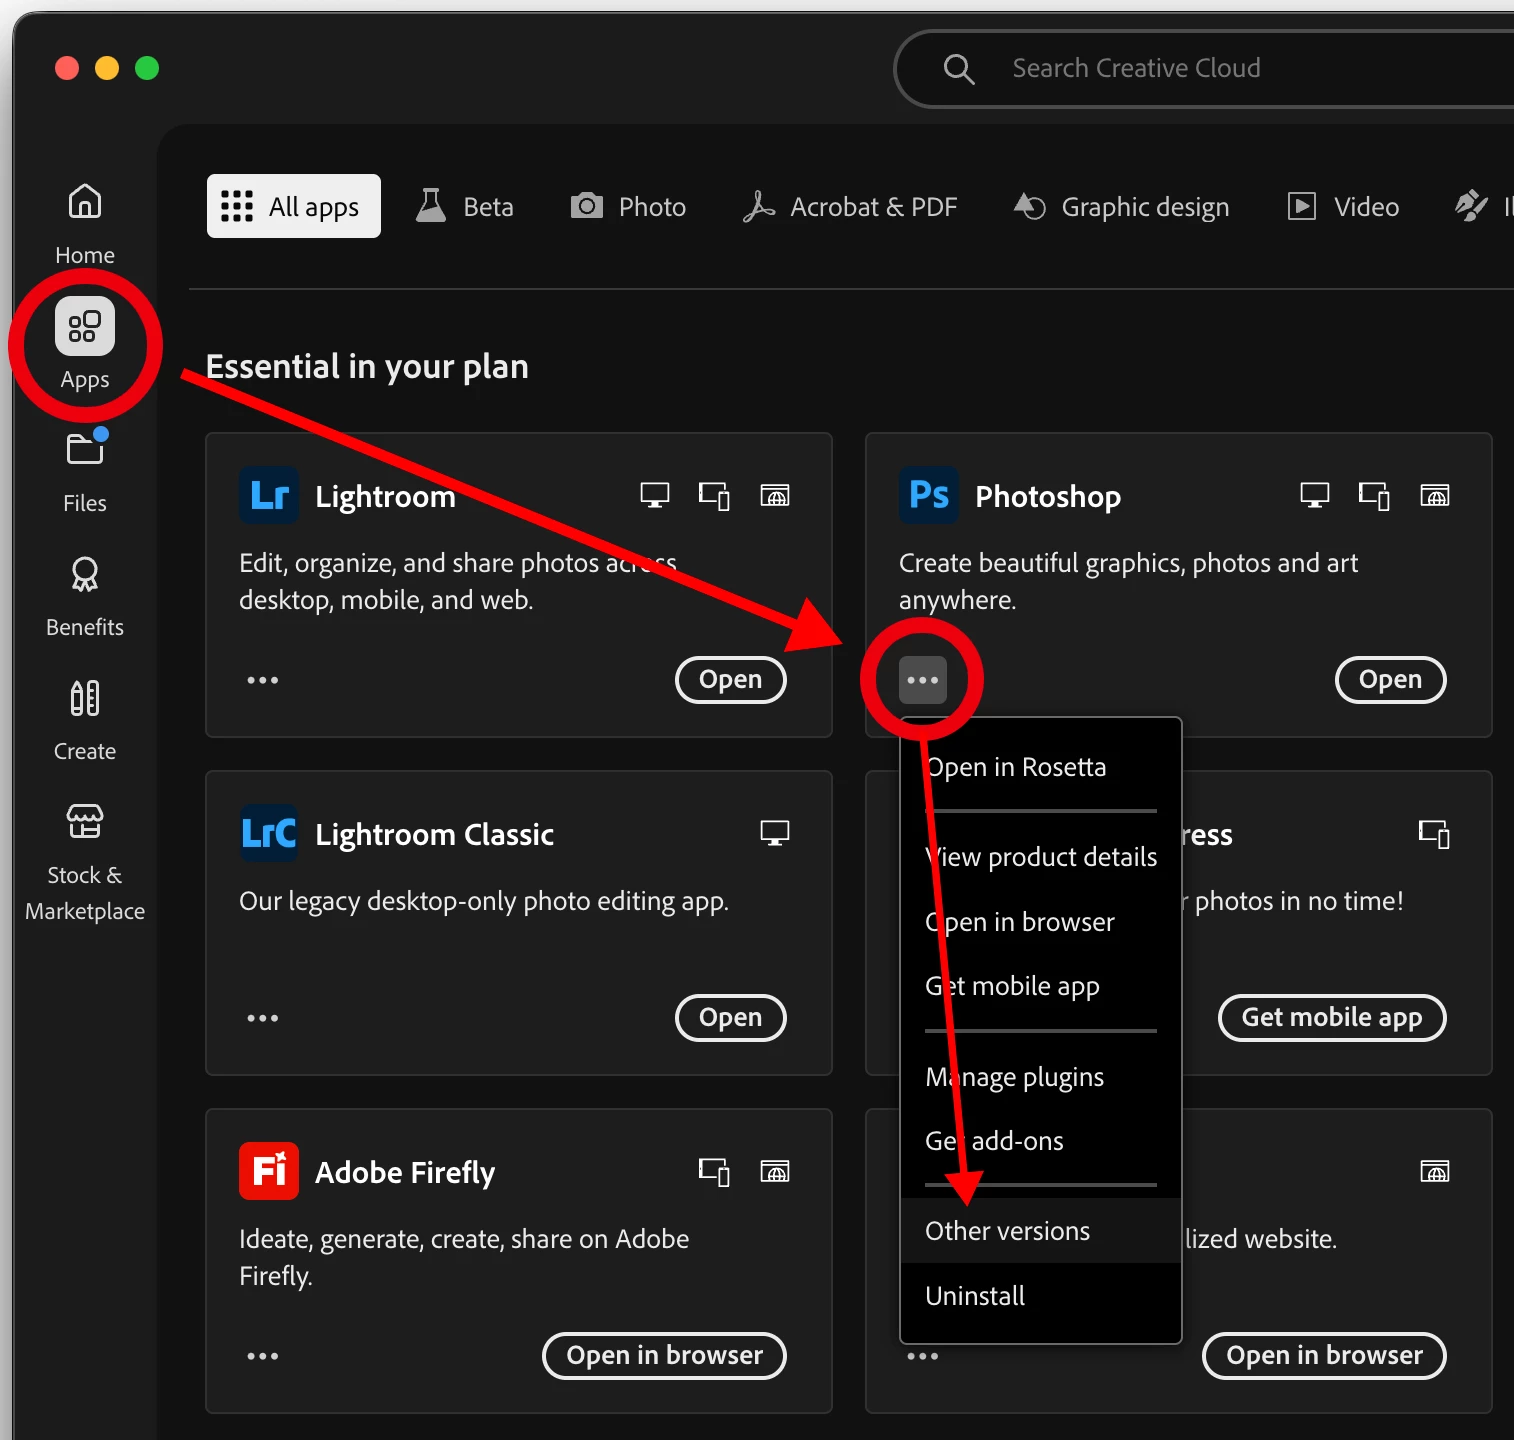Open Lightroom Classic with its Open button
This screenshot has height=1440, width=1514.
tap(731, 1018)
